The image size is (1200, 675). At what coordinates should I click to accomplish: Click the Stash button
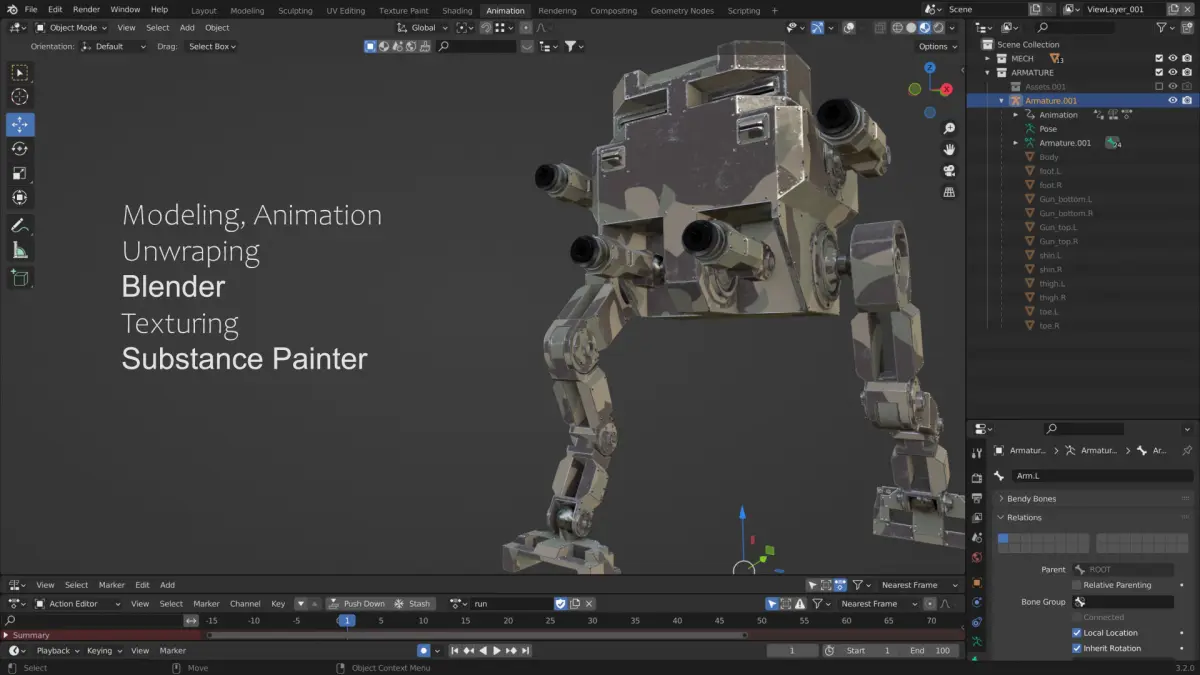click(412, 604)
